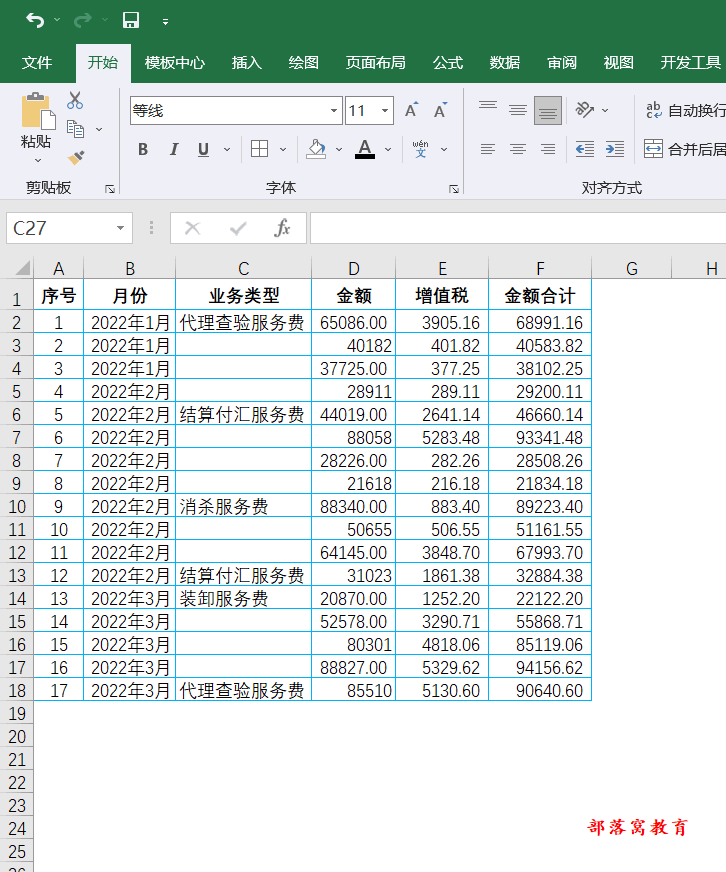Image resolution: width=726 pixels, height=872 pixels.
Task: Expand the Paste options arrow below 粘贴
Action: click(x=38, y=161)
